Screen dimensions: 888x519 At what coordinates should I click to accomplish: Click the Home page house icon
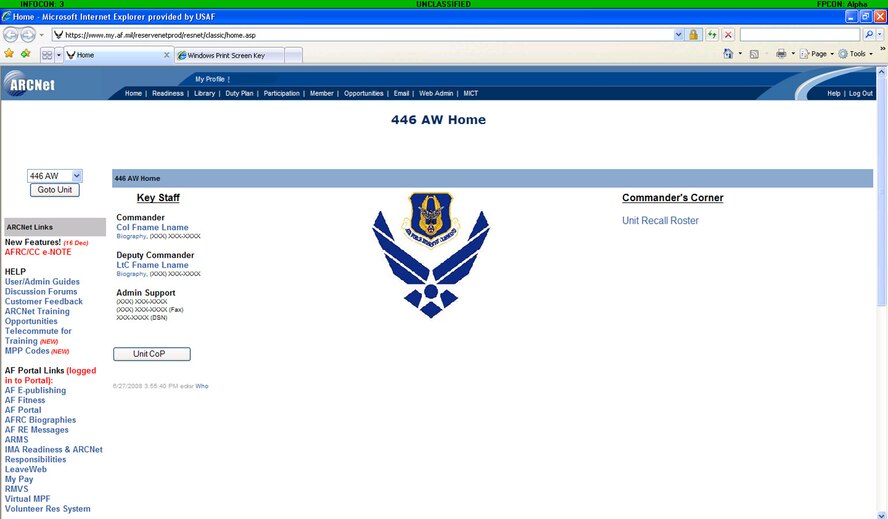728,54
